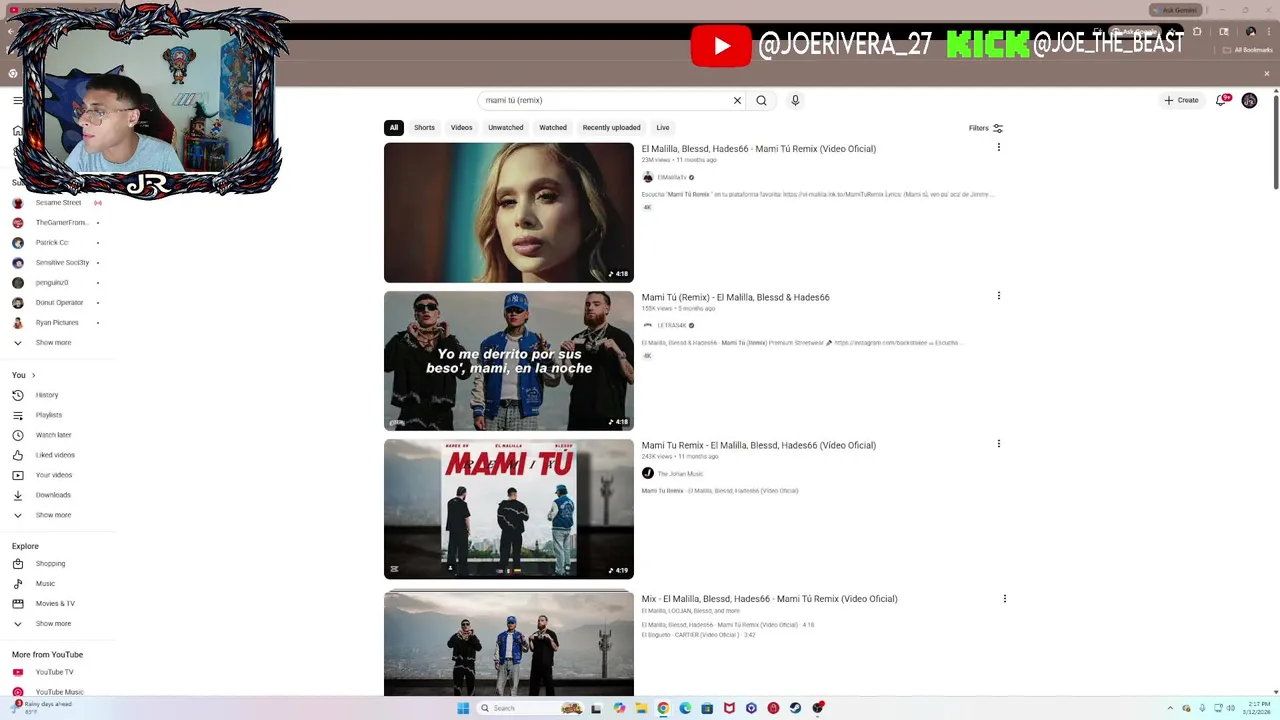
Task: Click the Windows Start button
Action: click(463, 708)
